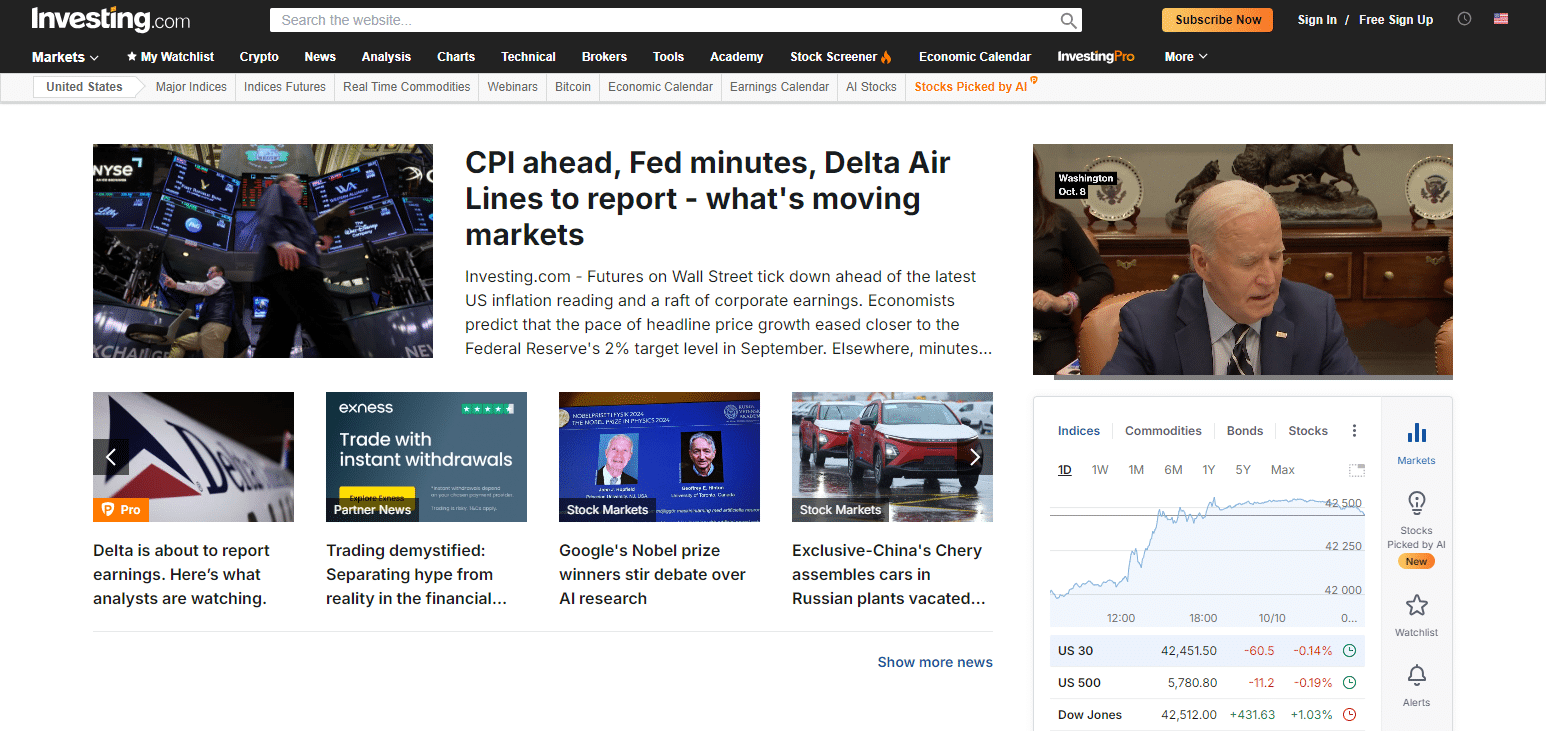Click the star icon beside My Watchlist

tap(132, 57)
